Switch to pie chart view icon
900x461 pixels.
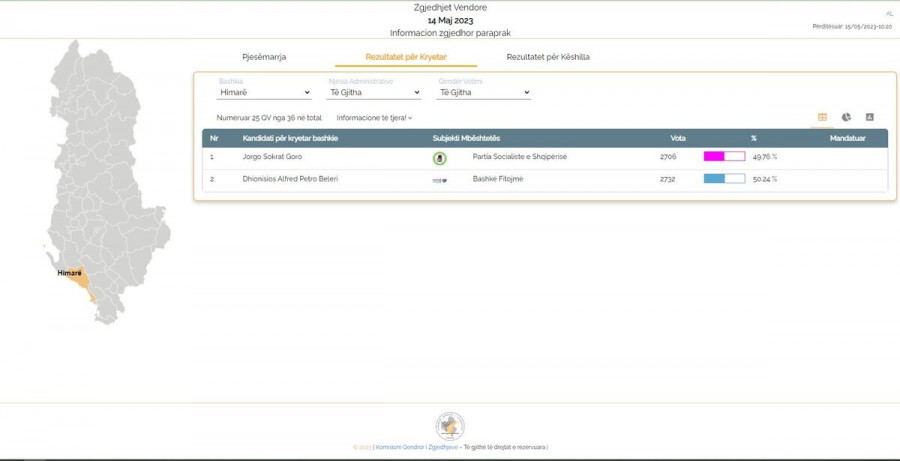click(846, 117)
